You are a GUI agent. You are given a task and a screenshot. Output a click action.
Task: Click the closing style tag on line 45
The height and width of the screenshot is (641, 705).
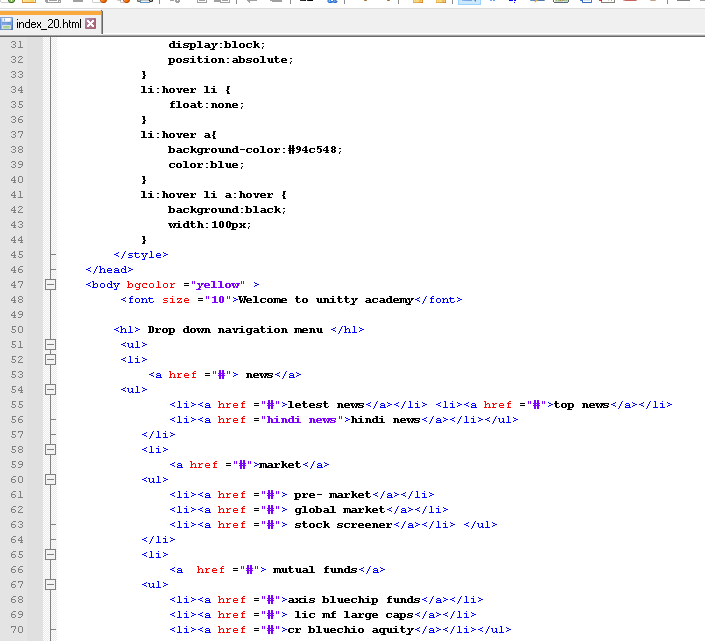140,255
